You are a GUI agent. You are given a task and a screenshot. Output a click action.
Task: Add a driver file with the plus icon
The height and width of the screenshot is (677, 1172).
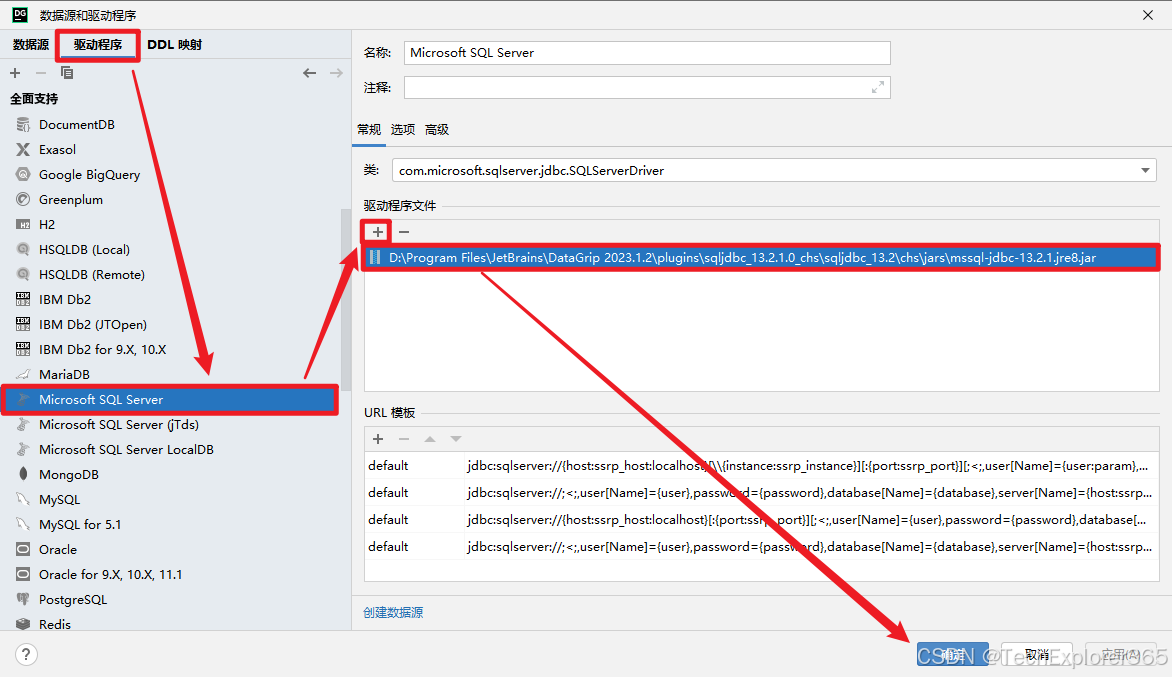tap(376, 231)
